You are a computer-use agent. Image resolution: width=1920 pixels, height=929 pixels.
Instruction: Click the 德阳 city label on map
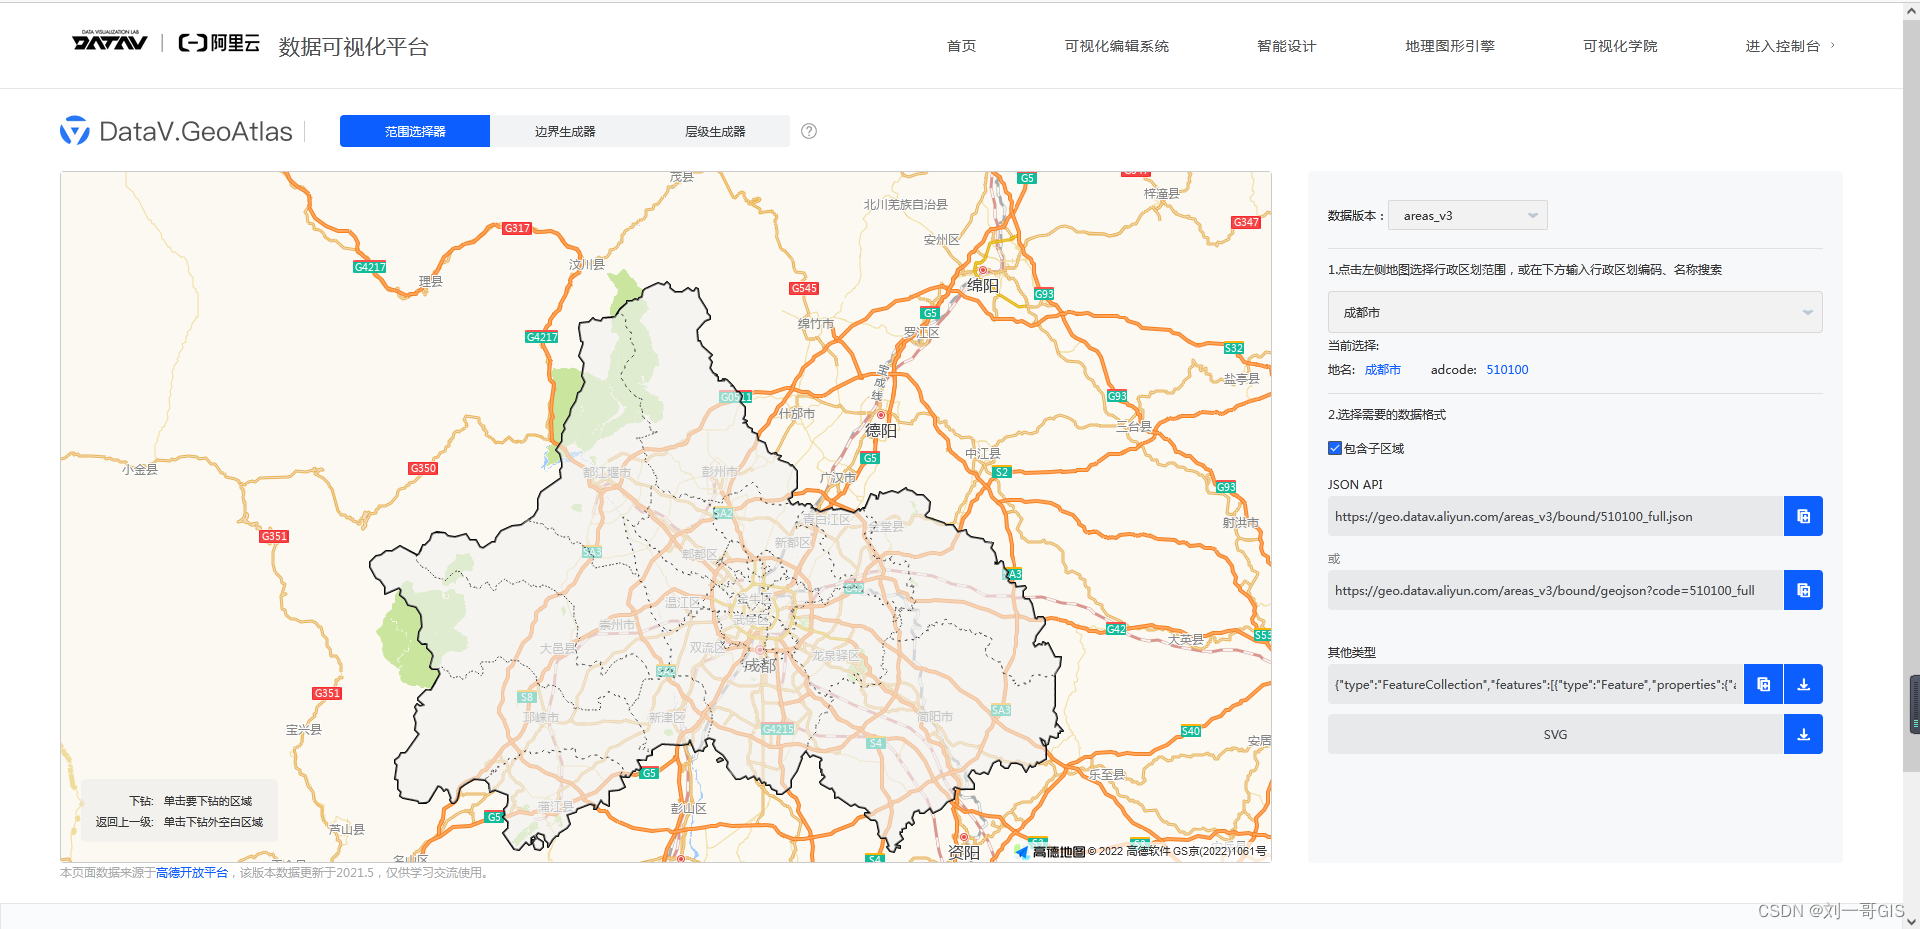coord(881,431)
